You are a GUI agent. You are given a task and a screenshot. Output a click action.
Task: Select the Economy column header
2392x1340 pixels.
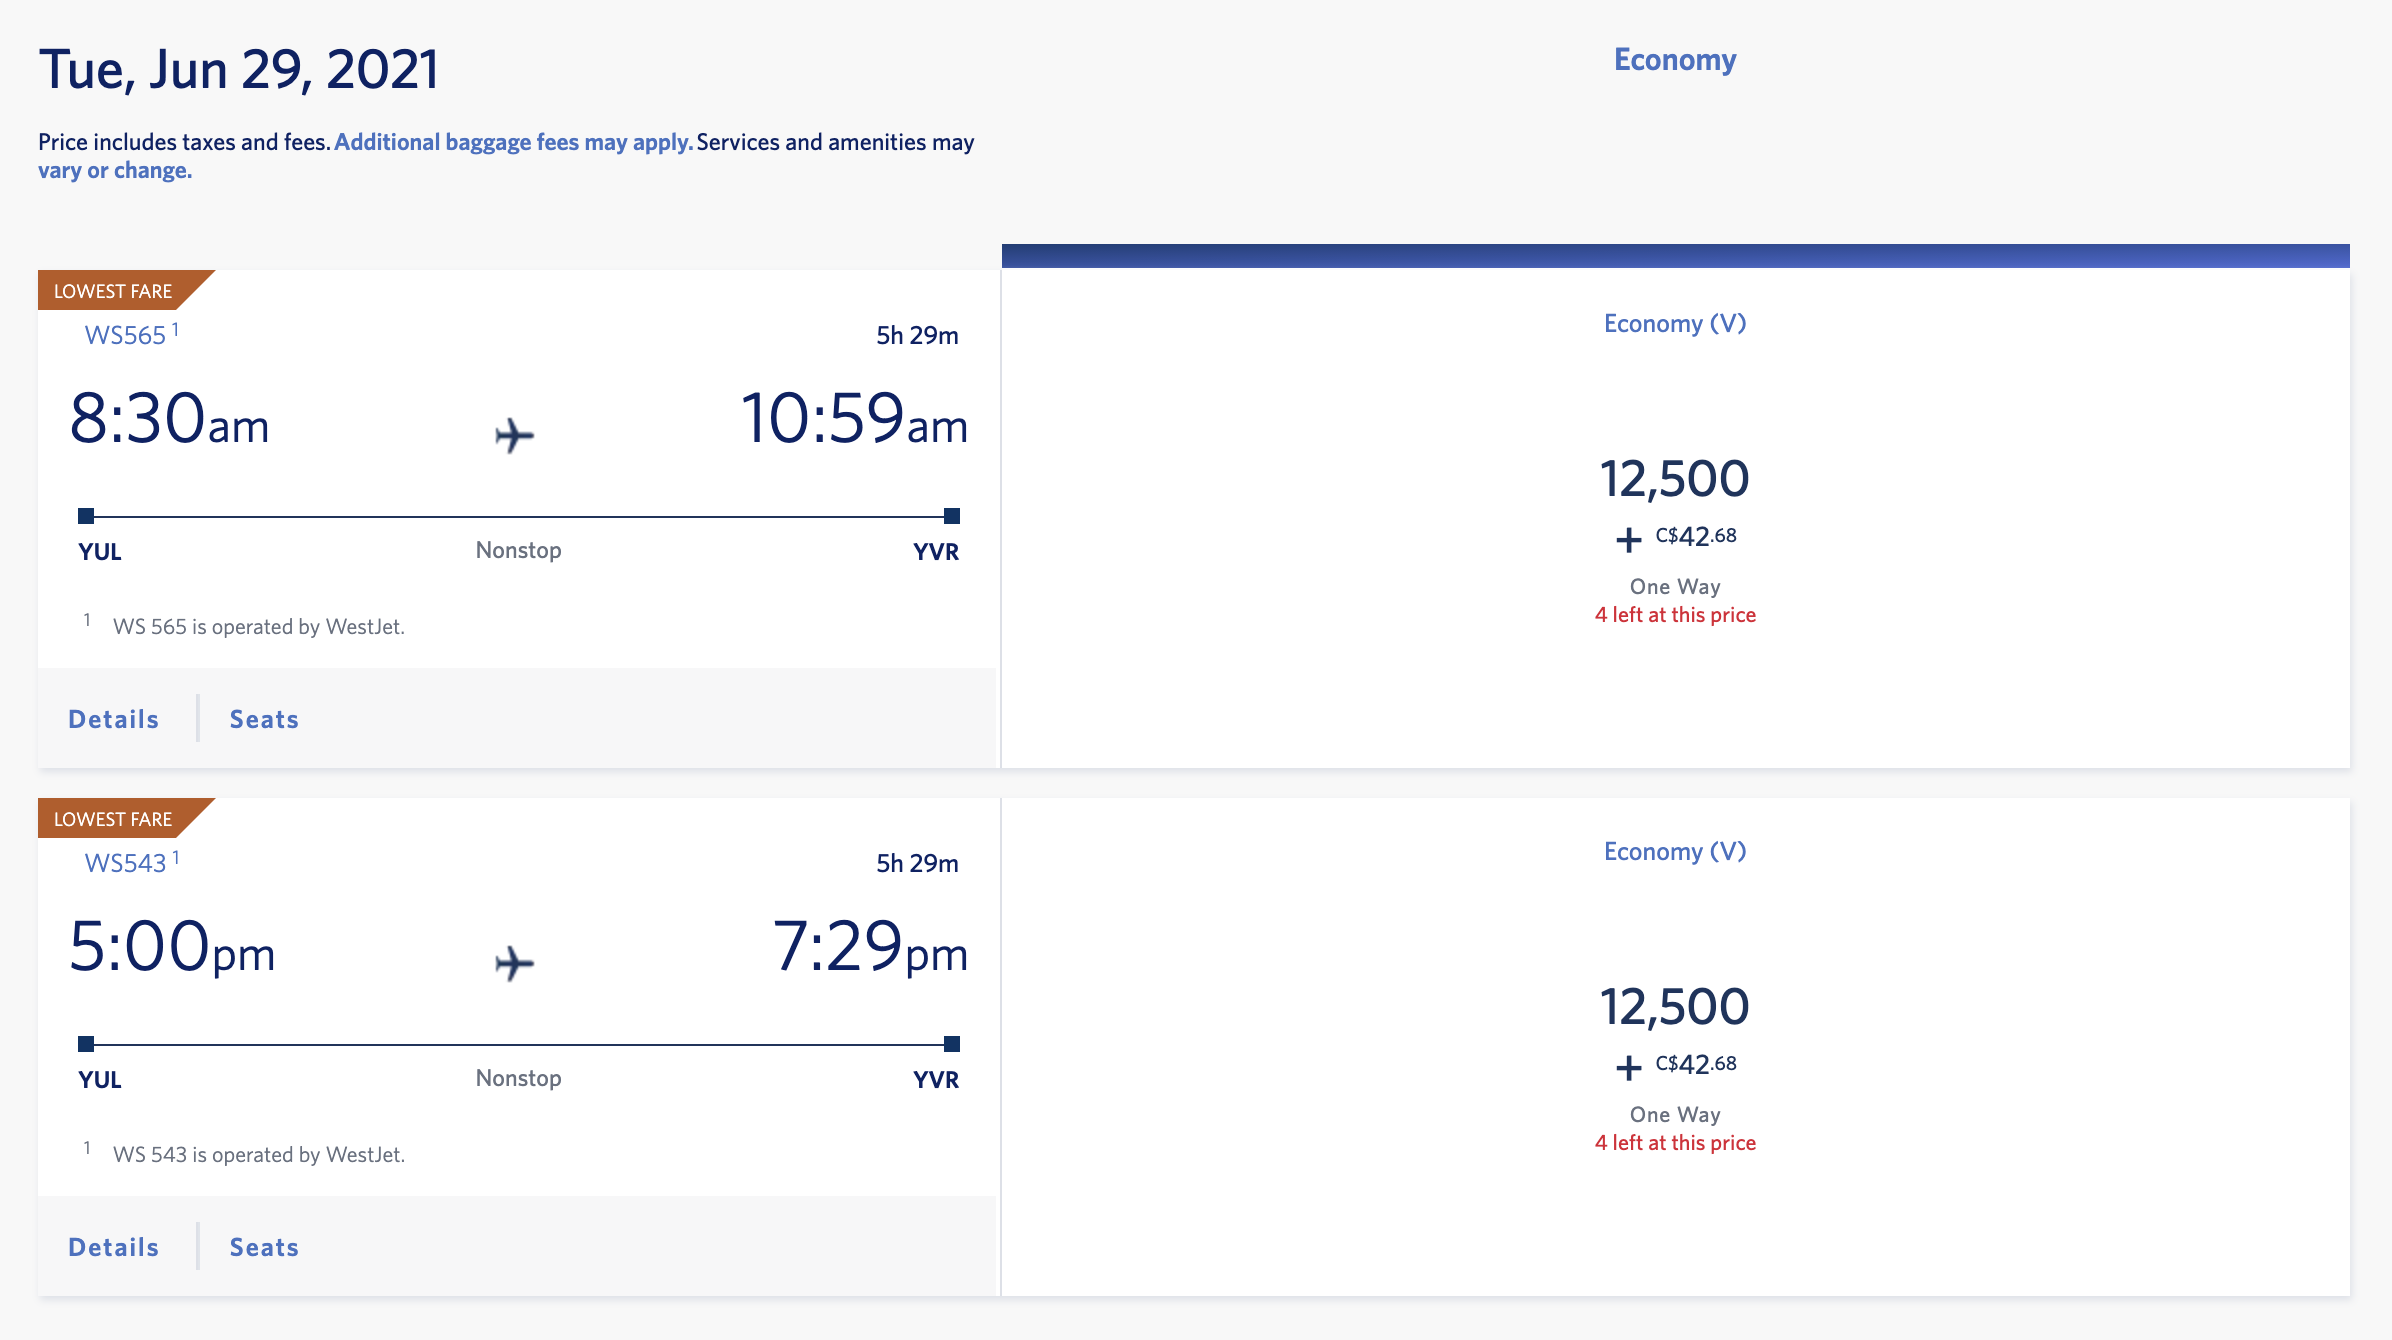point(1675,60)
